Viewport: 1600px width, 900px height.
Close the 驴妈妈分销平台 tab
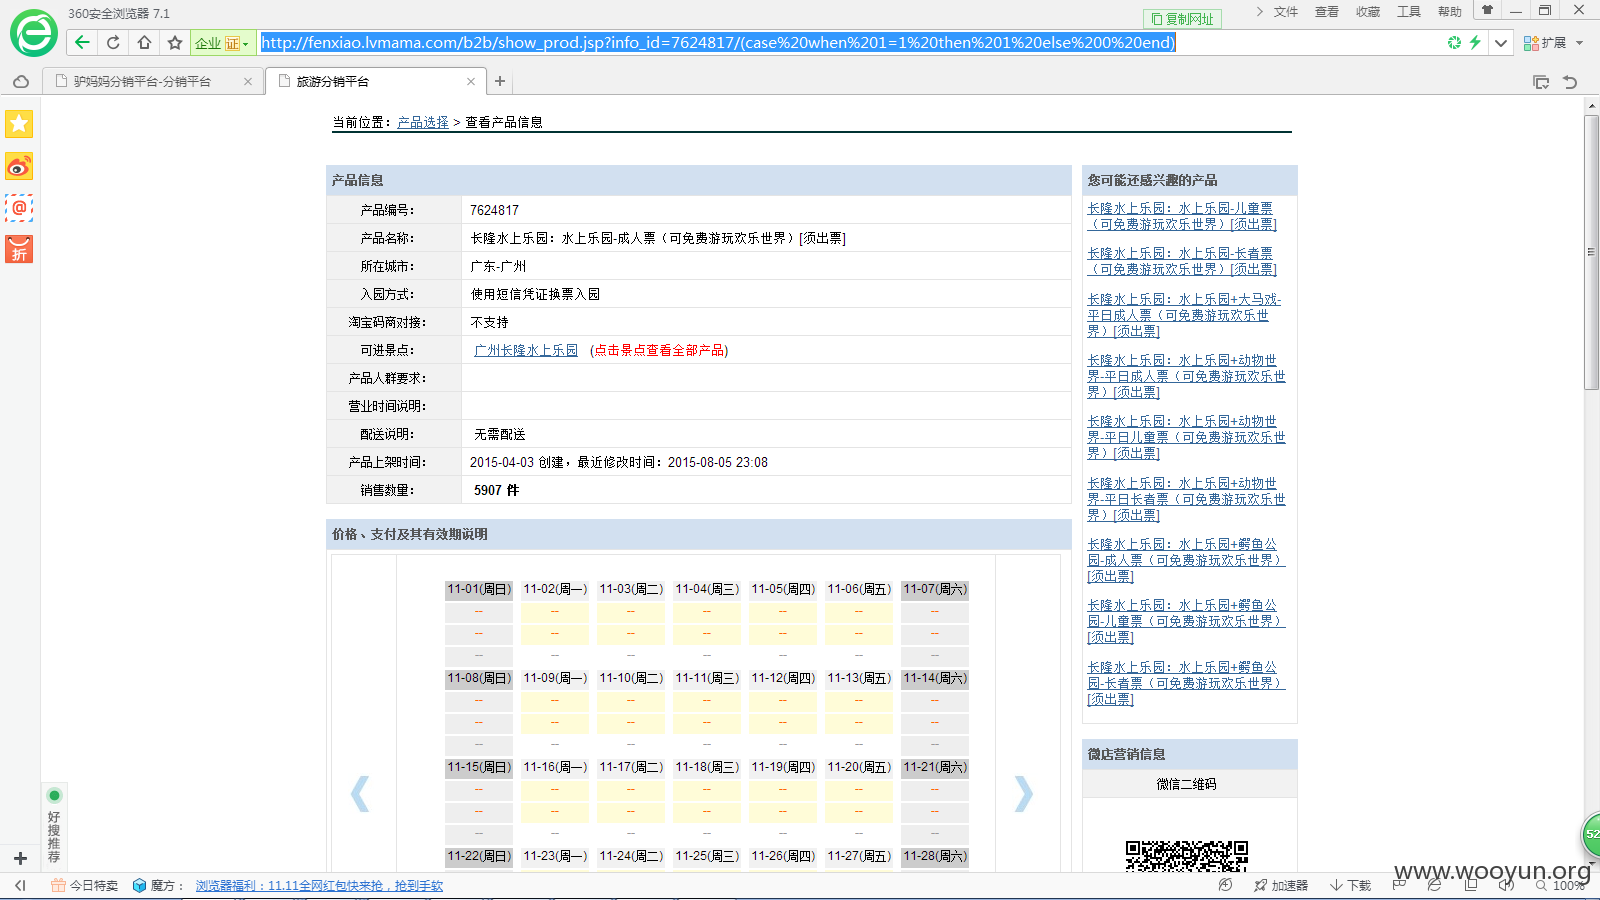(x=248, y=82)
